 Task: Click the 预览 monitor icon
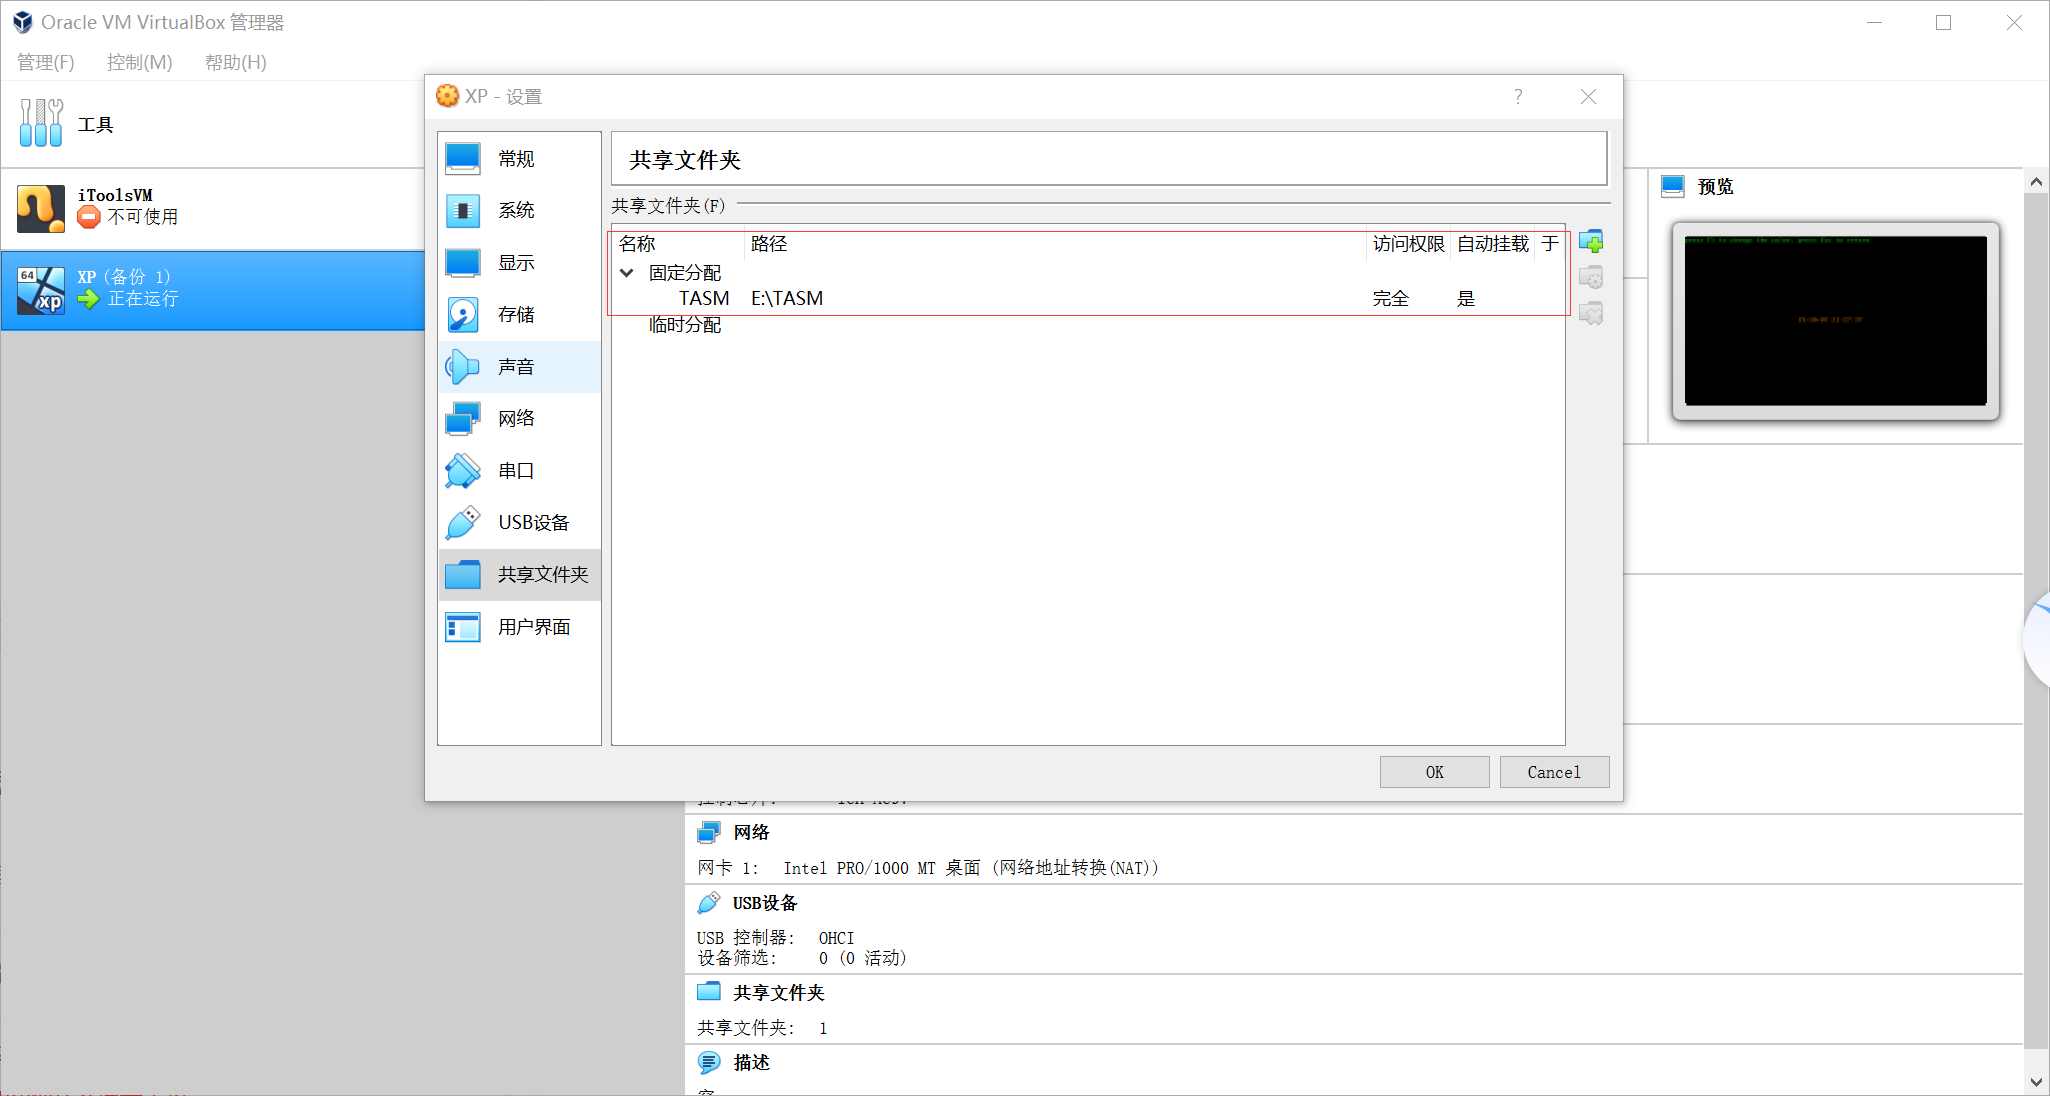(1673, 186)
